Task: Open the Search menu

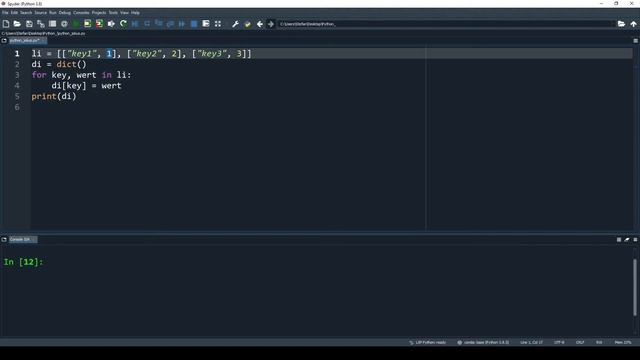Action: 26,13
